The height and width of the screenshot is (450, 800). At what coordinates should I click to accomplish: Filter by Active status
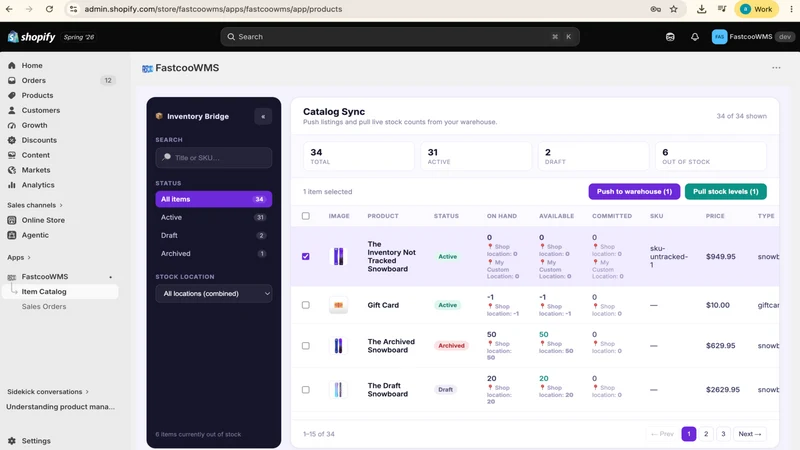(x=214, y=217)
